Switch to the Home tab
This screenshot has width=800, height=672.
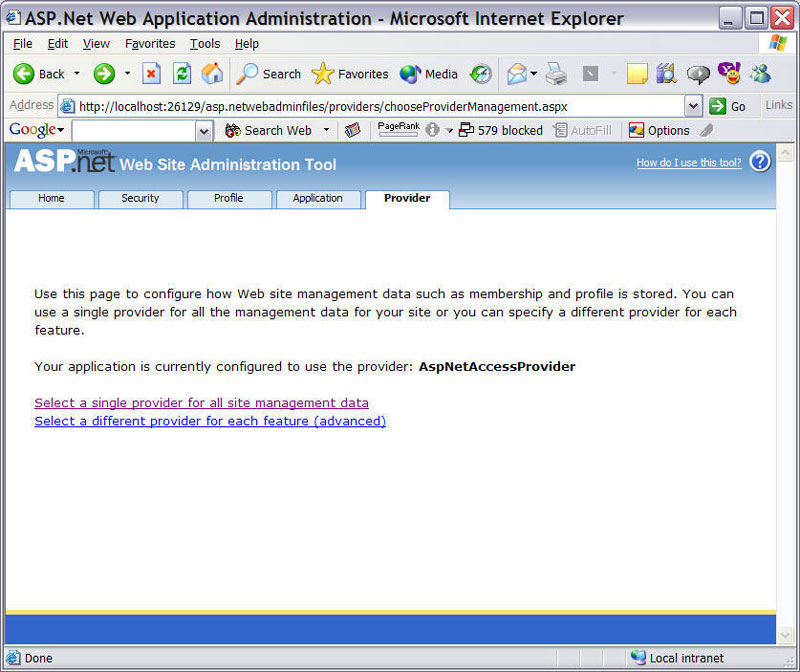point(52,198)
